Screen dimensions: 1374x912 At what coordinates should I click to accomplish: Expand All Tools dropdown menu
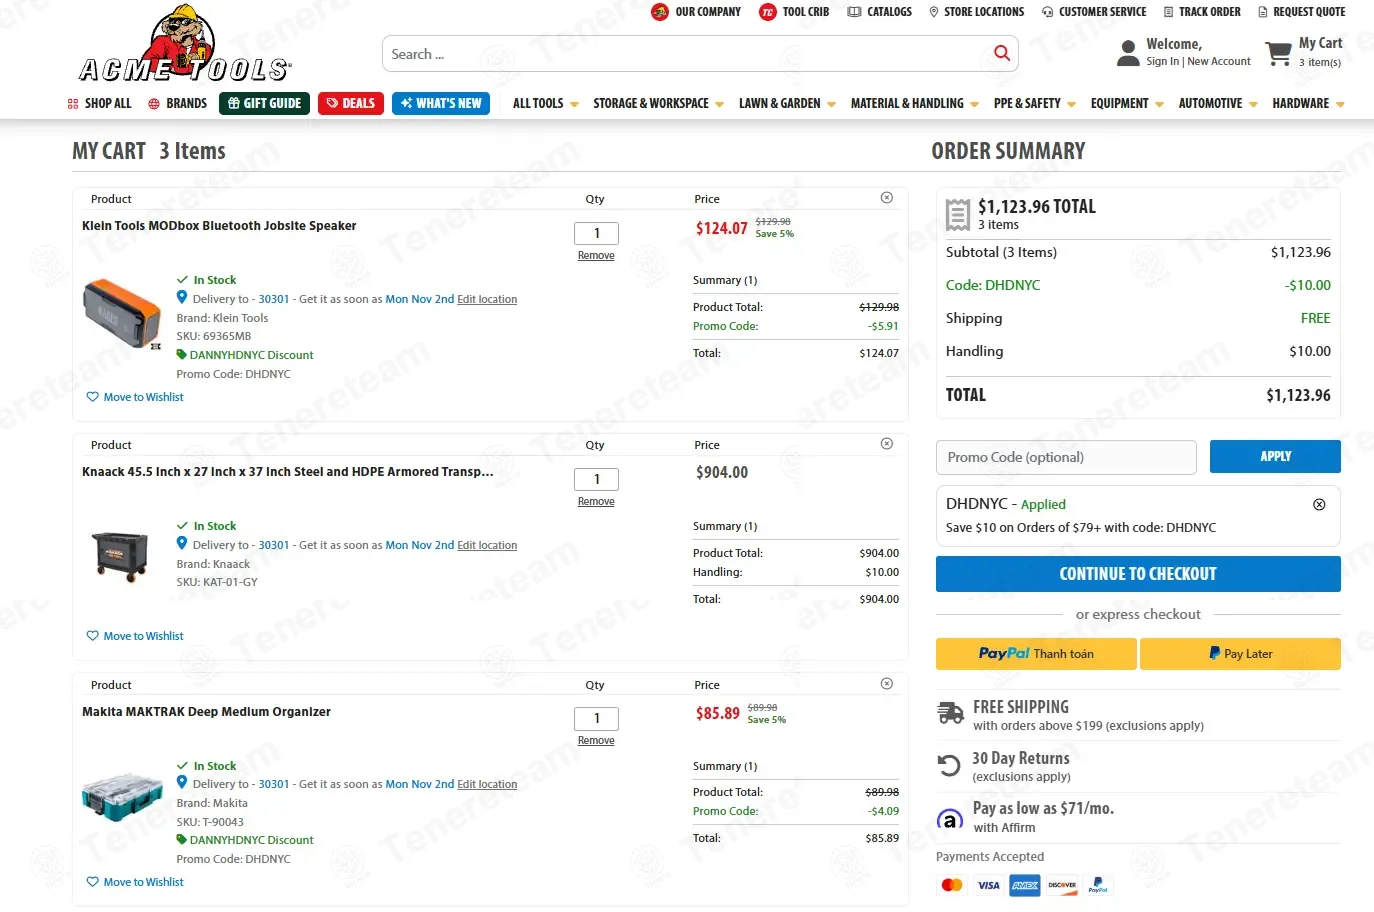(546, 103)
